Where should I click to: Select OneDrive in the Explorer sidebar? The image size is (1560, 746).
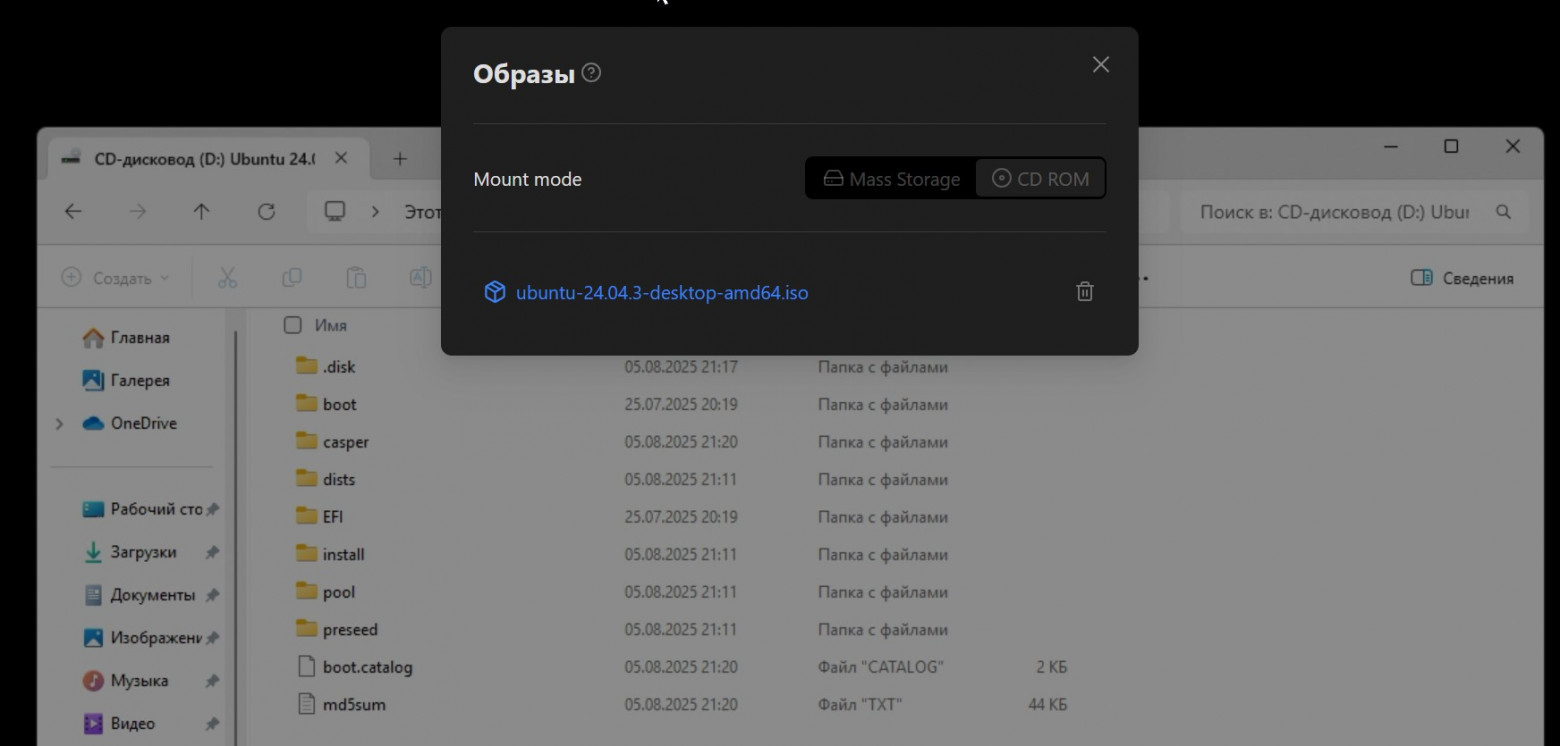click(130, 424)
